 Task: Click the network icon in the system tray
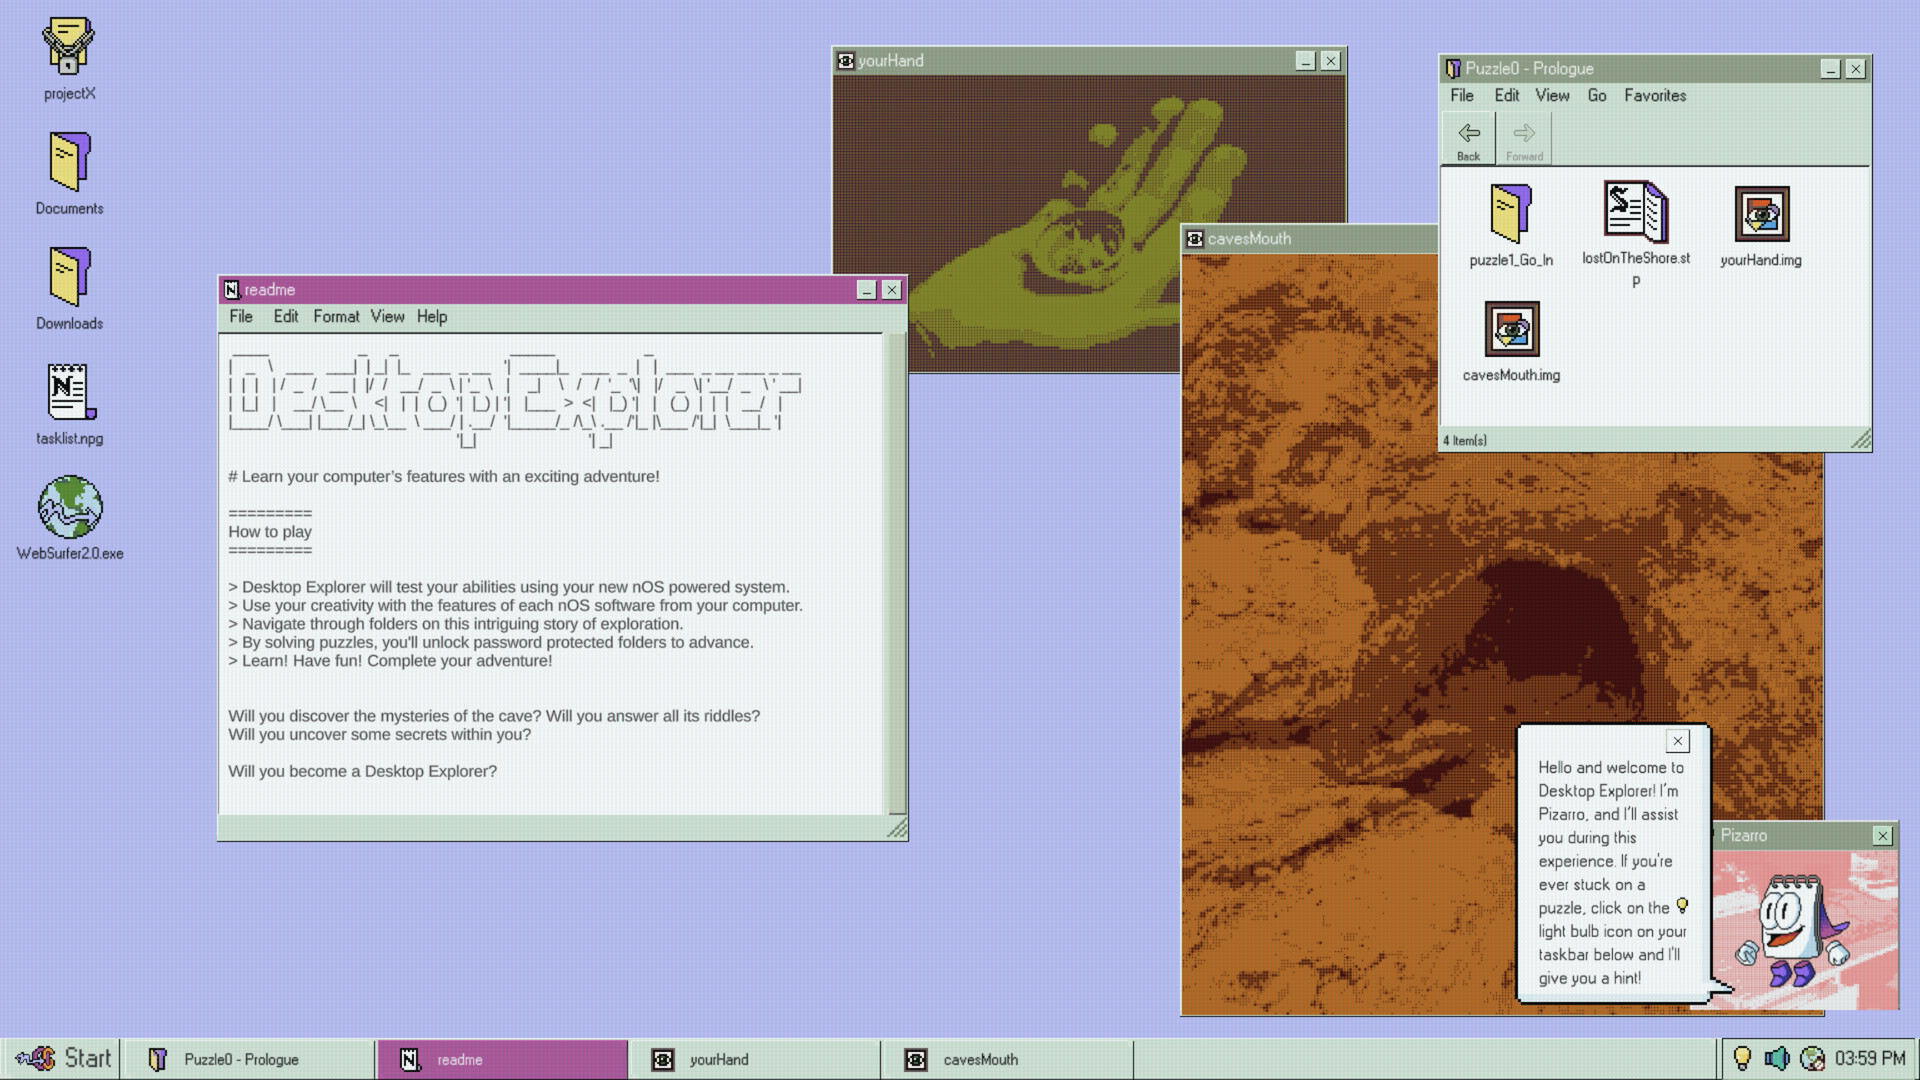(x=1814, y=1058)
